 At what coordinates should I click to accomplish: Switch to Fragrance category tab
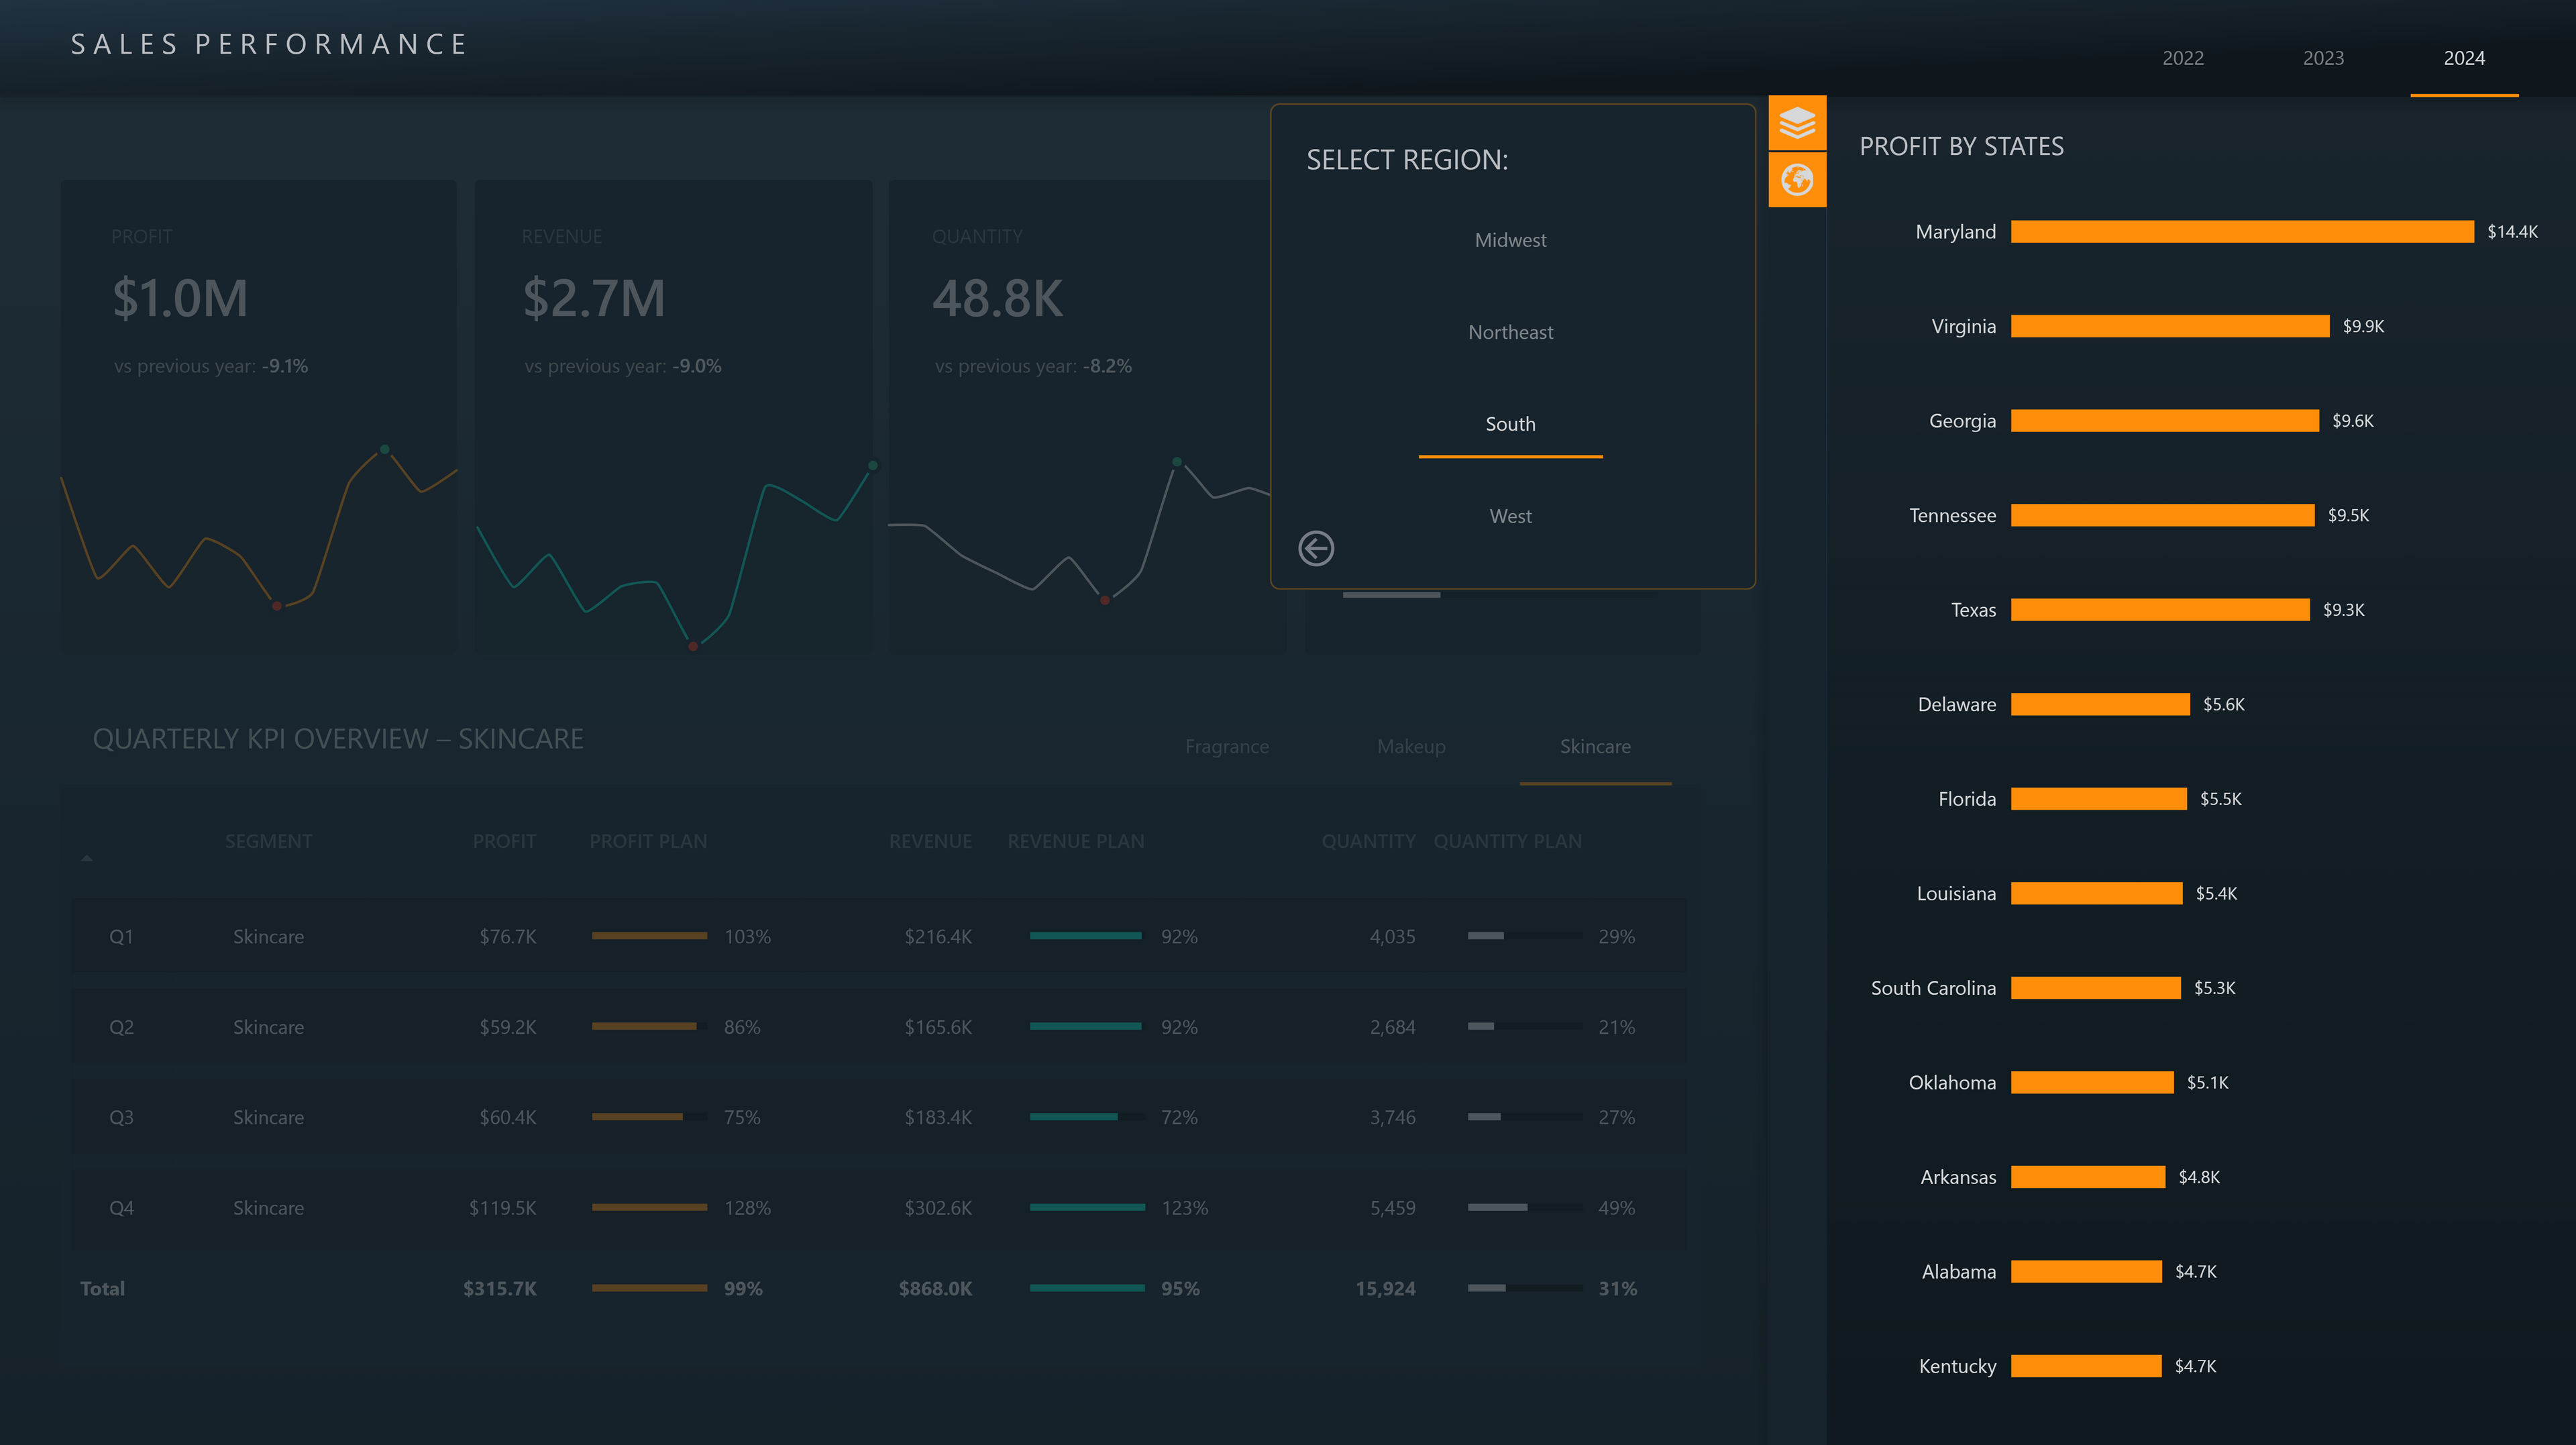pyautogui.click(x=1226, y=747)
